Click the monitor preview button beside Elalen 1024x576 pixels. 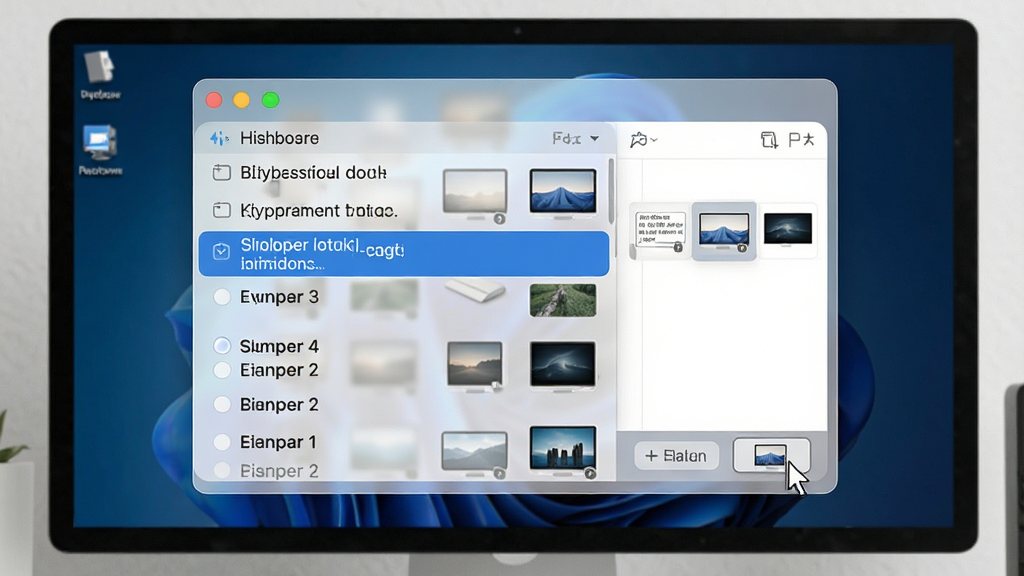coord(771,455)
